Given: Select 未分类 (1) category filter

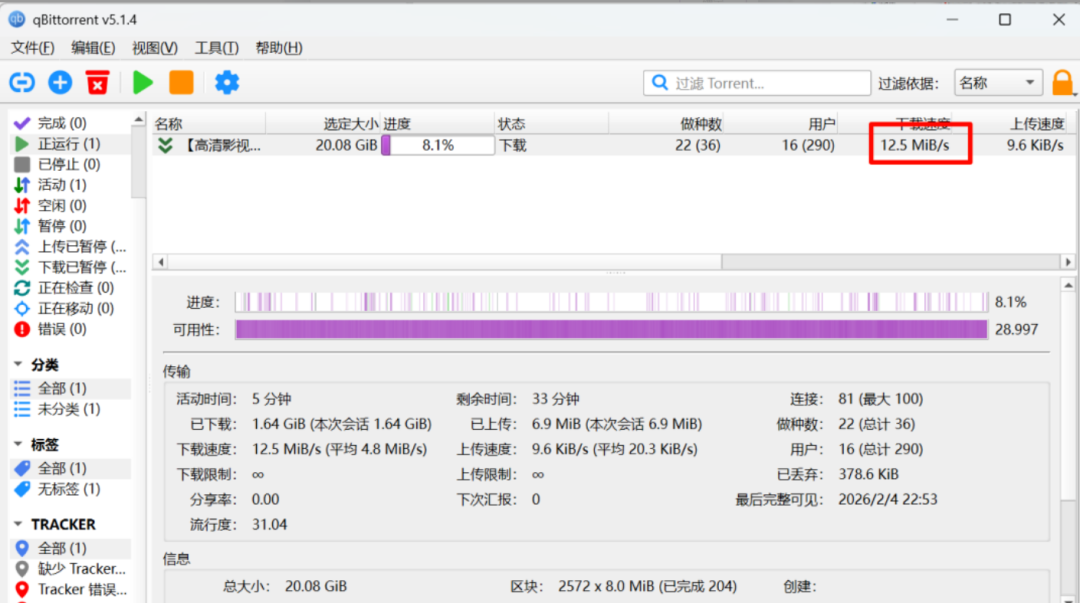Looking at the screenshot, I should pyautogui.click(x=70, y=409).
